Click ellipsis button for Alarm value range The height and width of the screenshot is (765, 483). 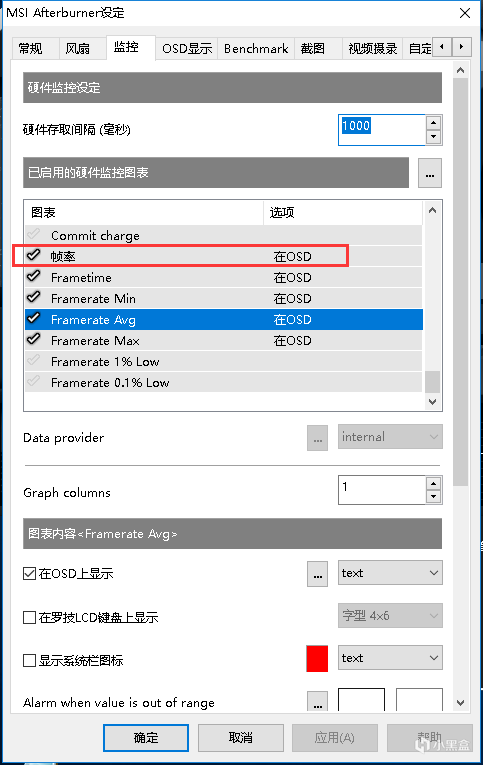317,701
